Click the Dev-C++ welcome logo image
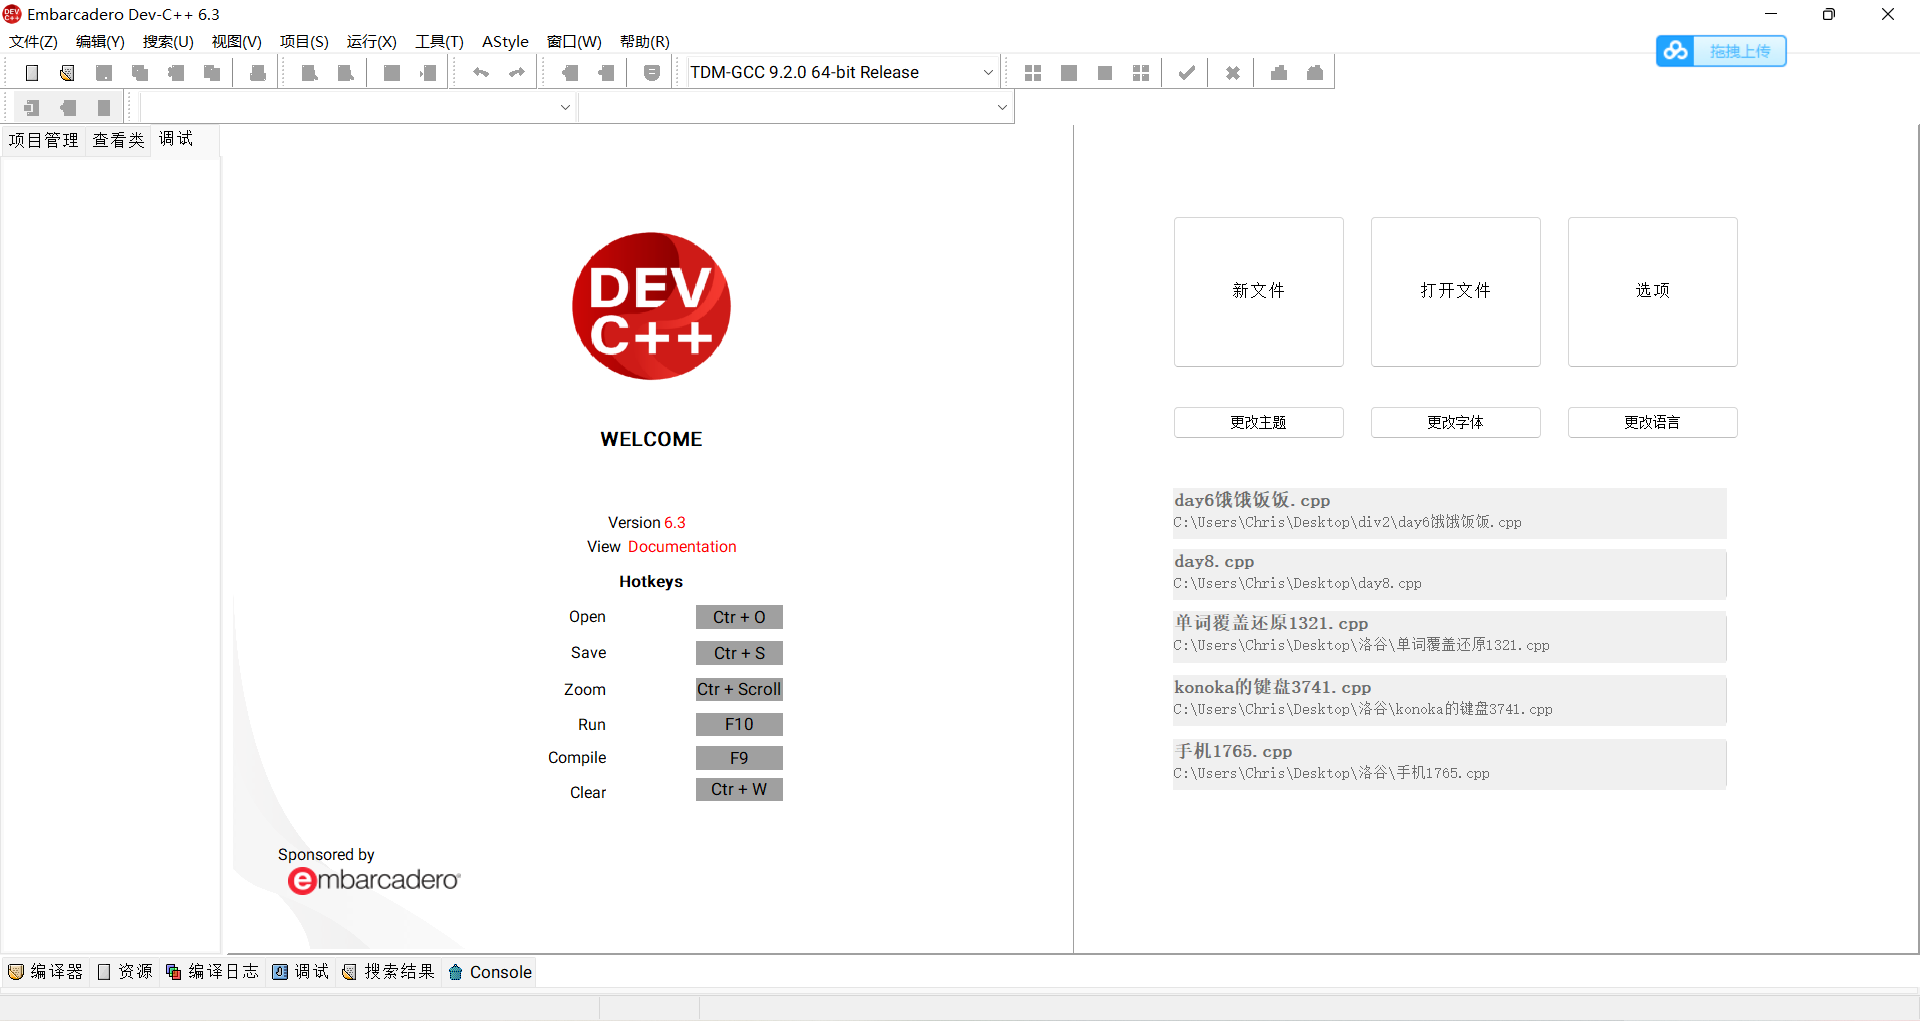The height and width of the screenshot is (1021, 1920). tap(651, 306)
